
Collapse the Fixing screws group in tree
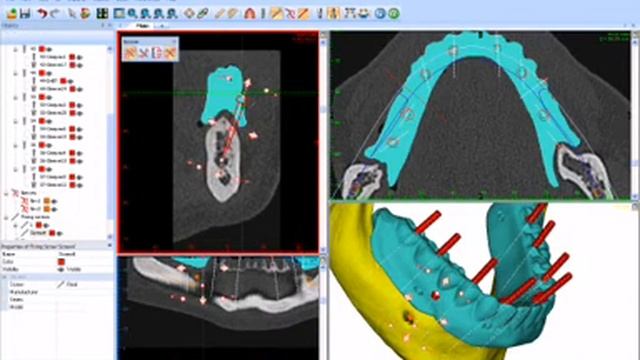pos(6,217)
